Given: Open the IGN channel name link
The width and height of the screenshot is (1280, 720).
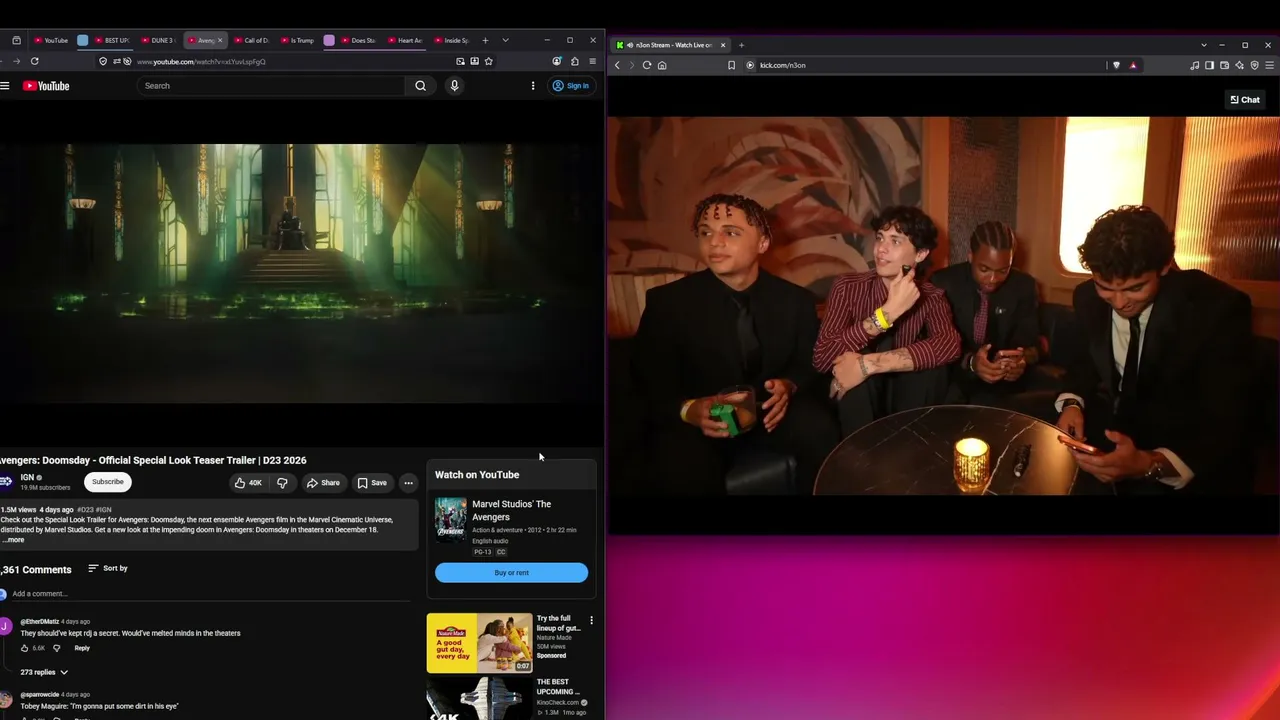Looking at the screenshot, I should tap(28, 477).
